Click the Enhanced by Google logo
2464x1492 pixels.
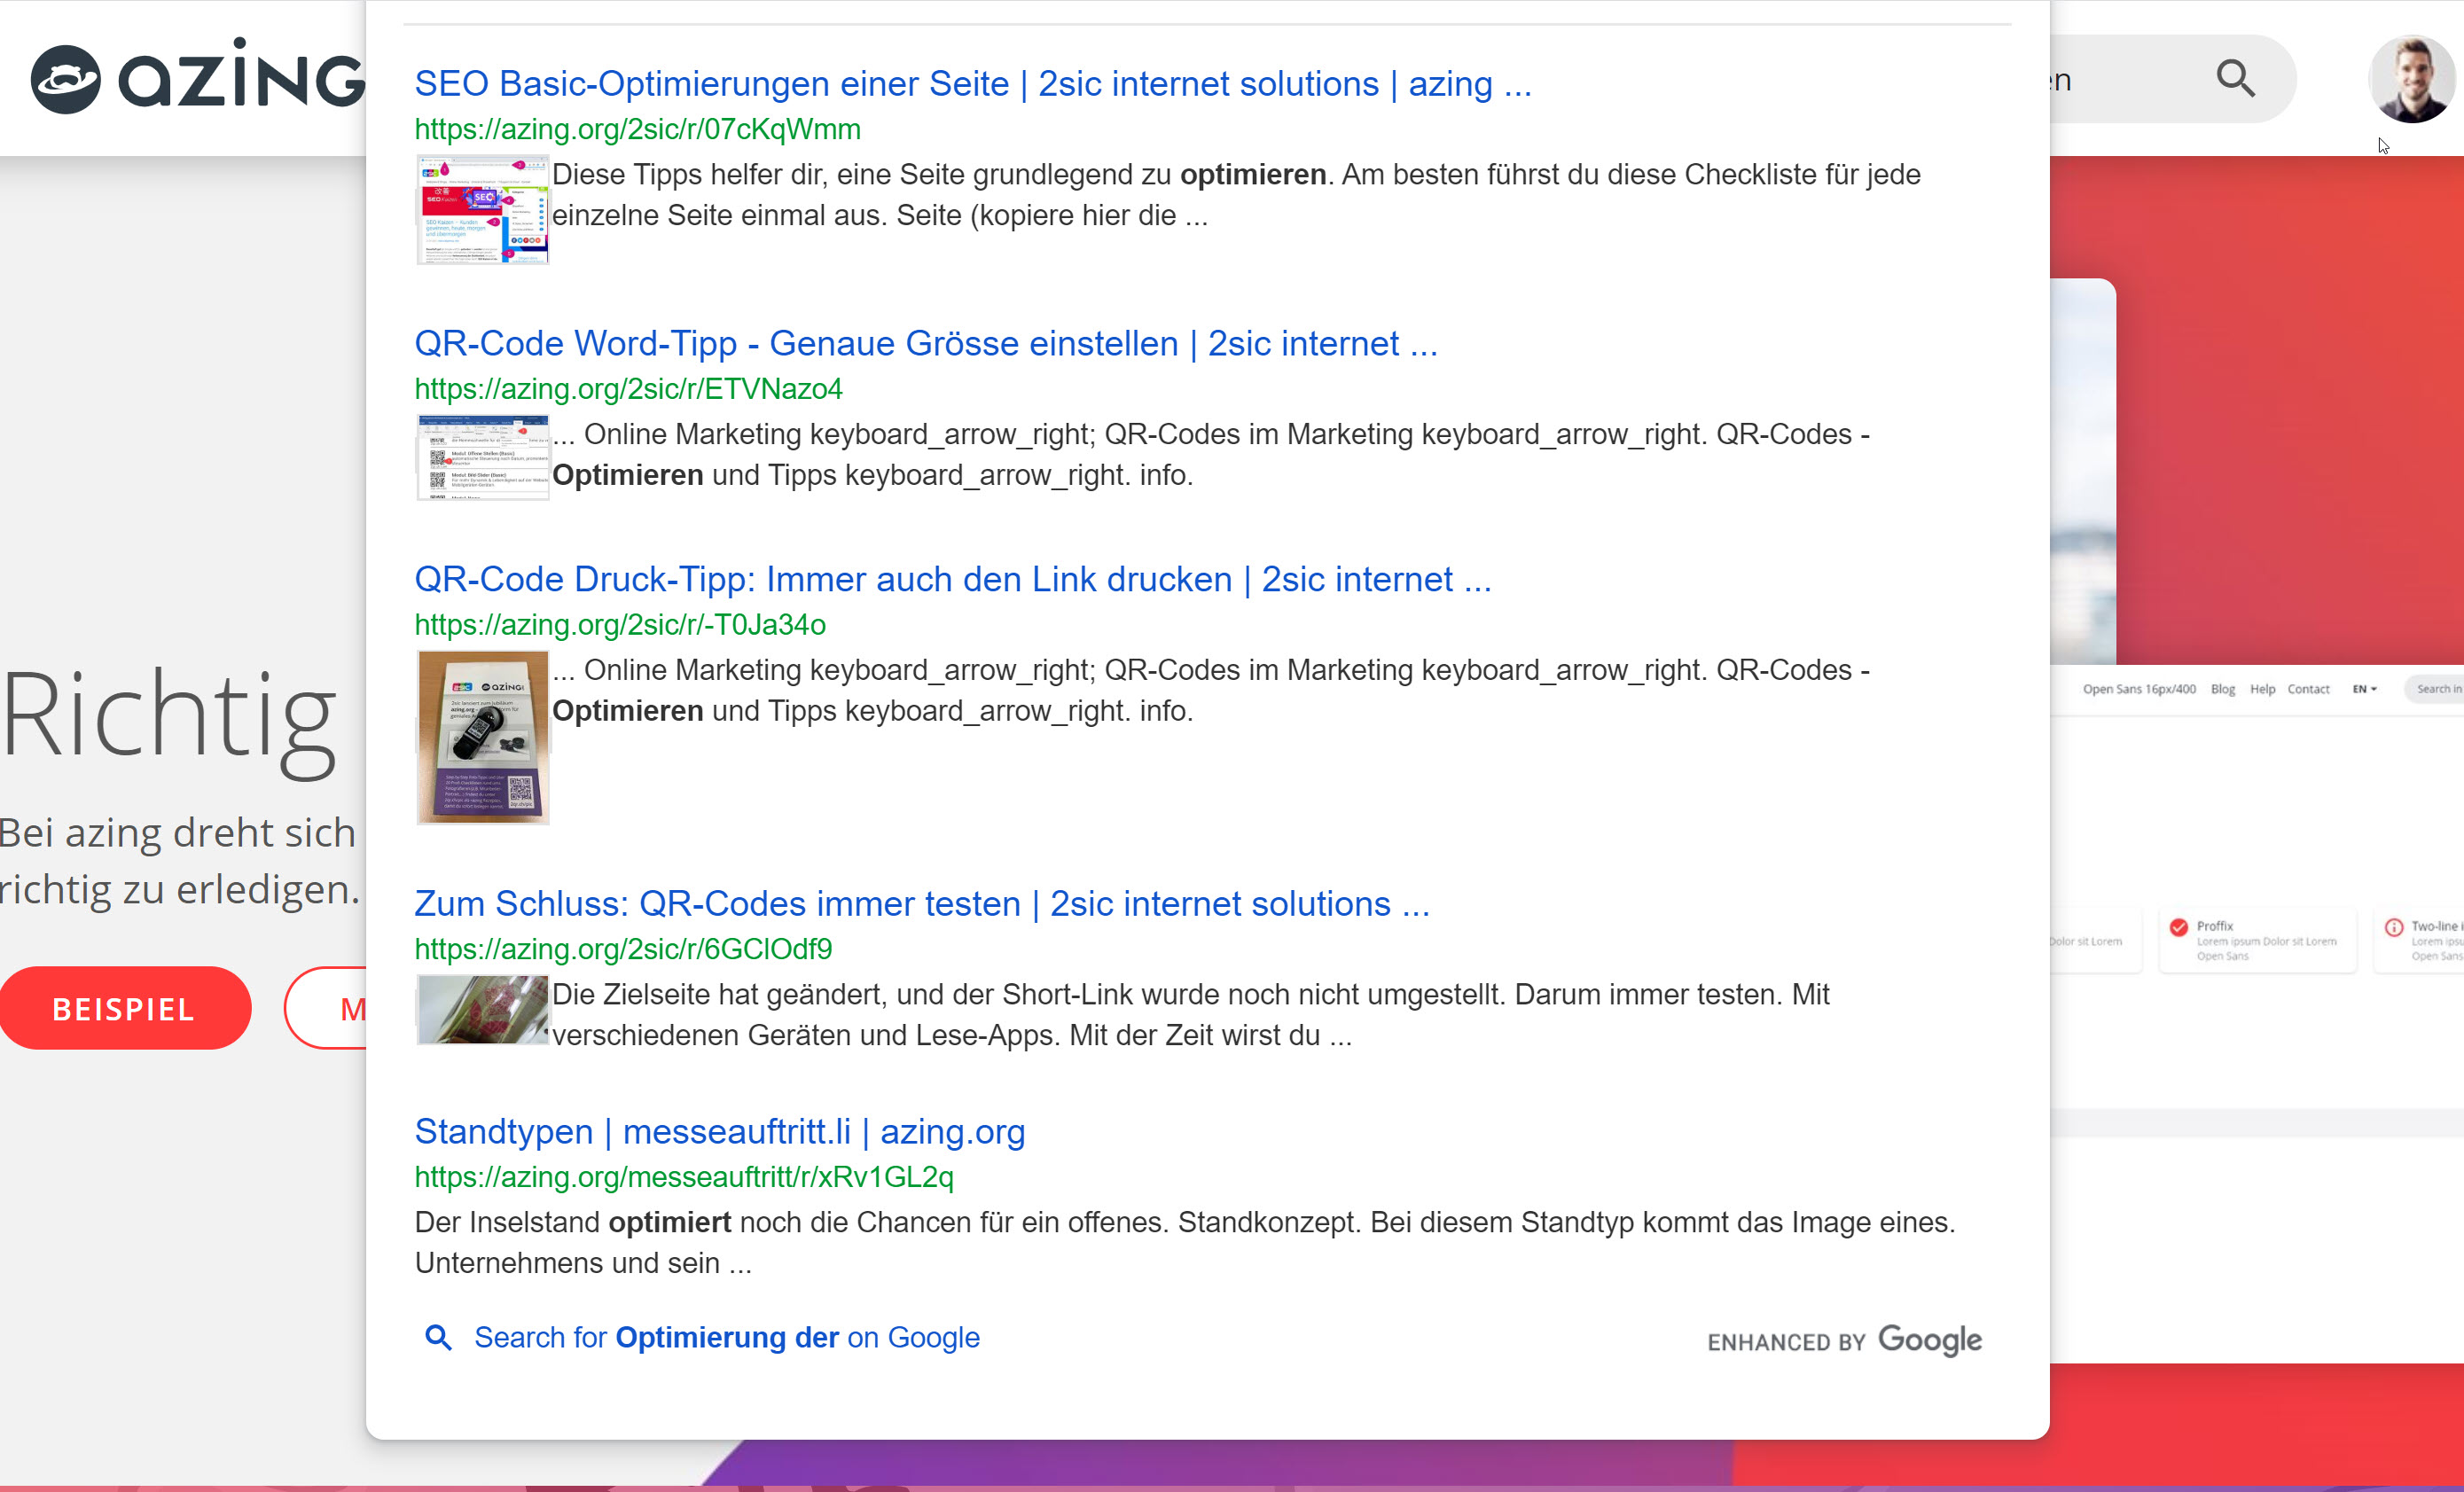click(x=1844, y=1340)
